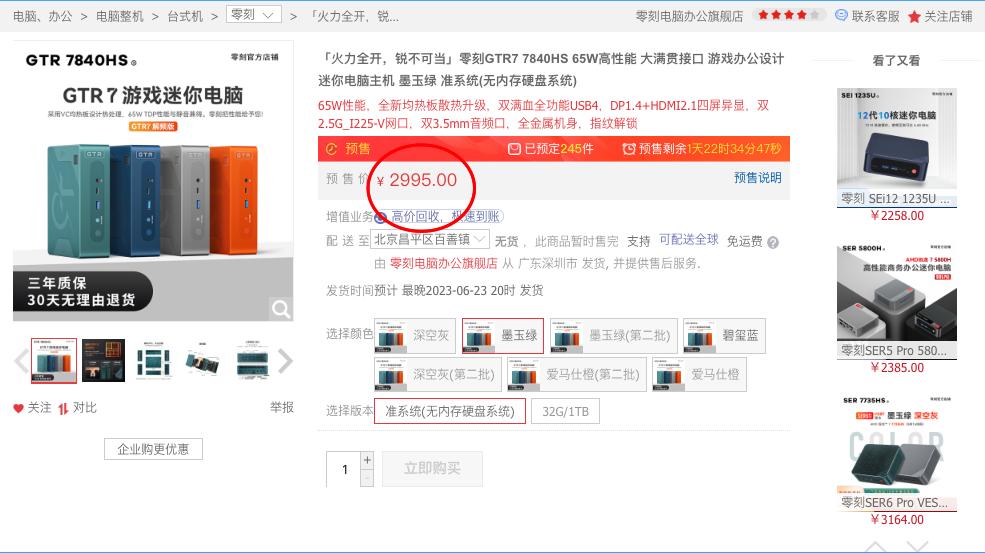Show the previous product thumbnails with the left arrow

point(21,361)
